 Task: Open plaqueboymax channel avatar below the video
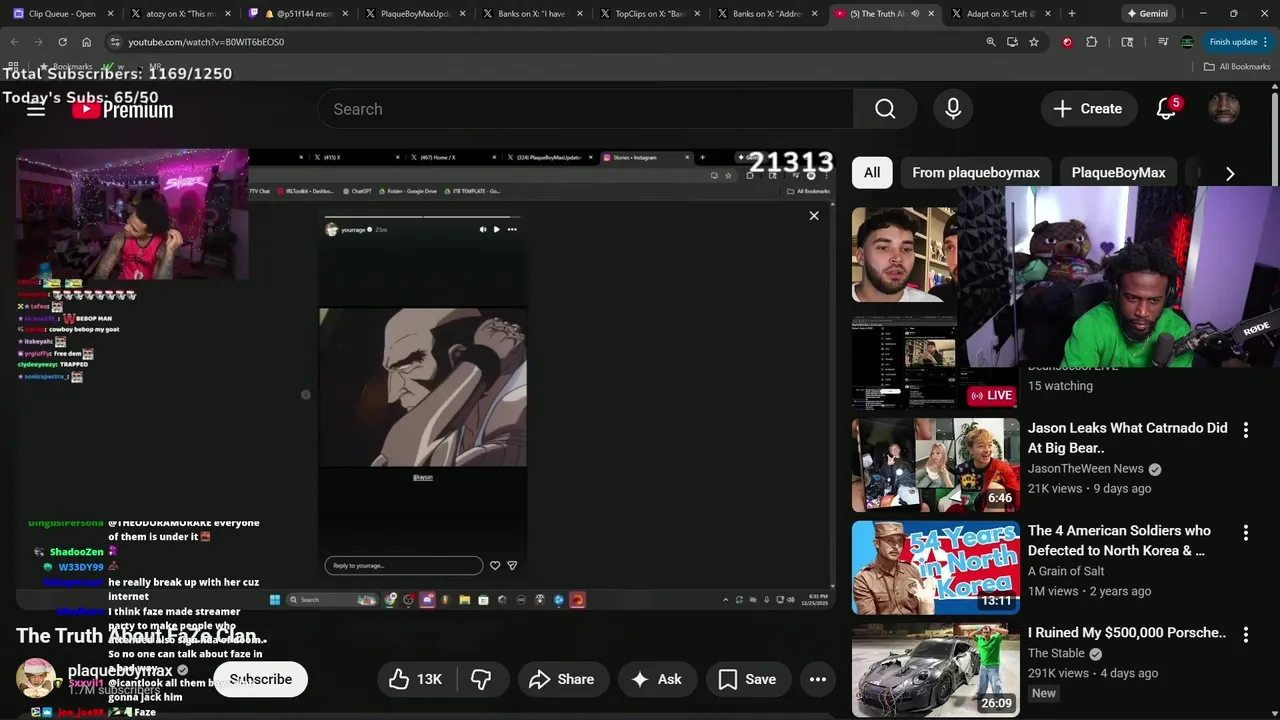[x=36, y=677]
